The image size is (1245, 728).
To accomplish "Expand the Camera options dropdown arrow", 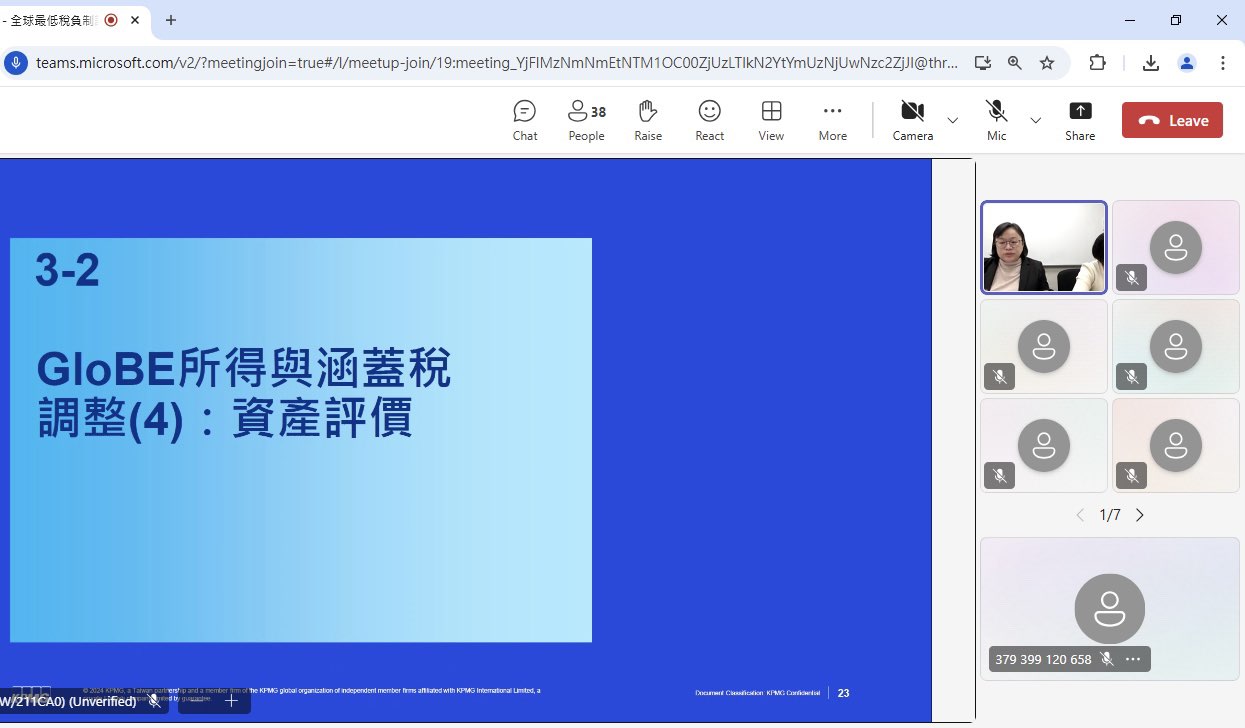I will [x=953, y=121].
